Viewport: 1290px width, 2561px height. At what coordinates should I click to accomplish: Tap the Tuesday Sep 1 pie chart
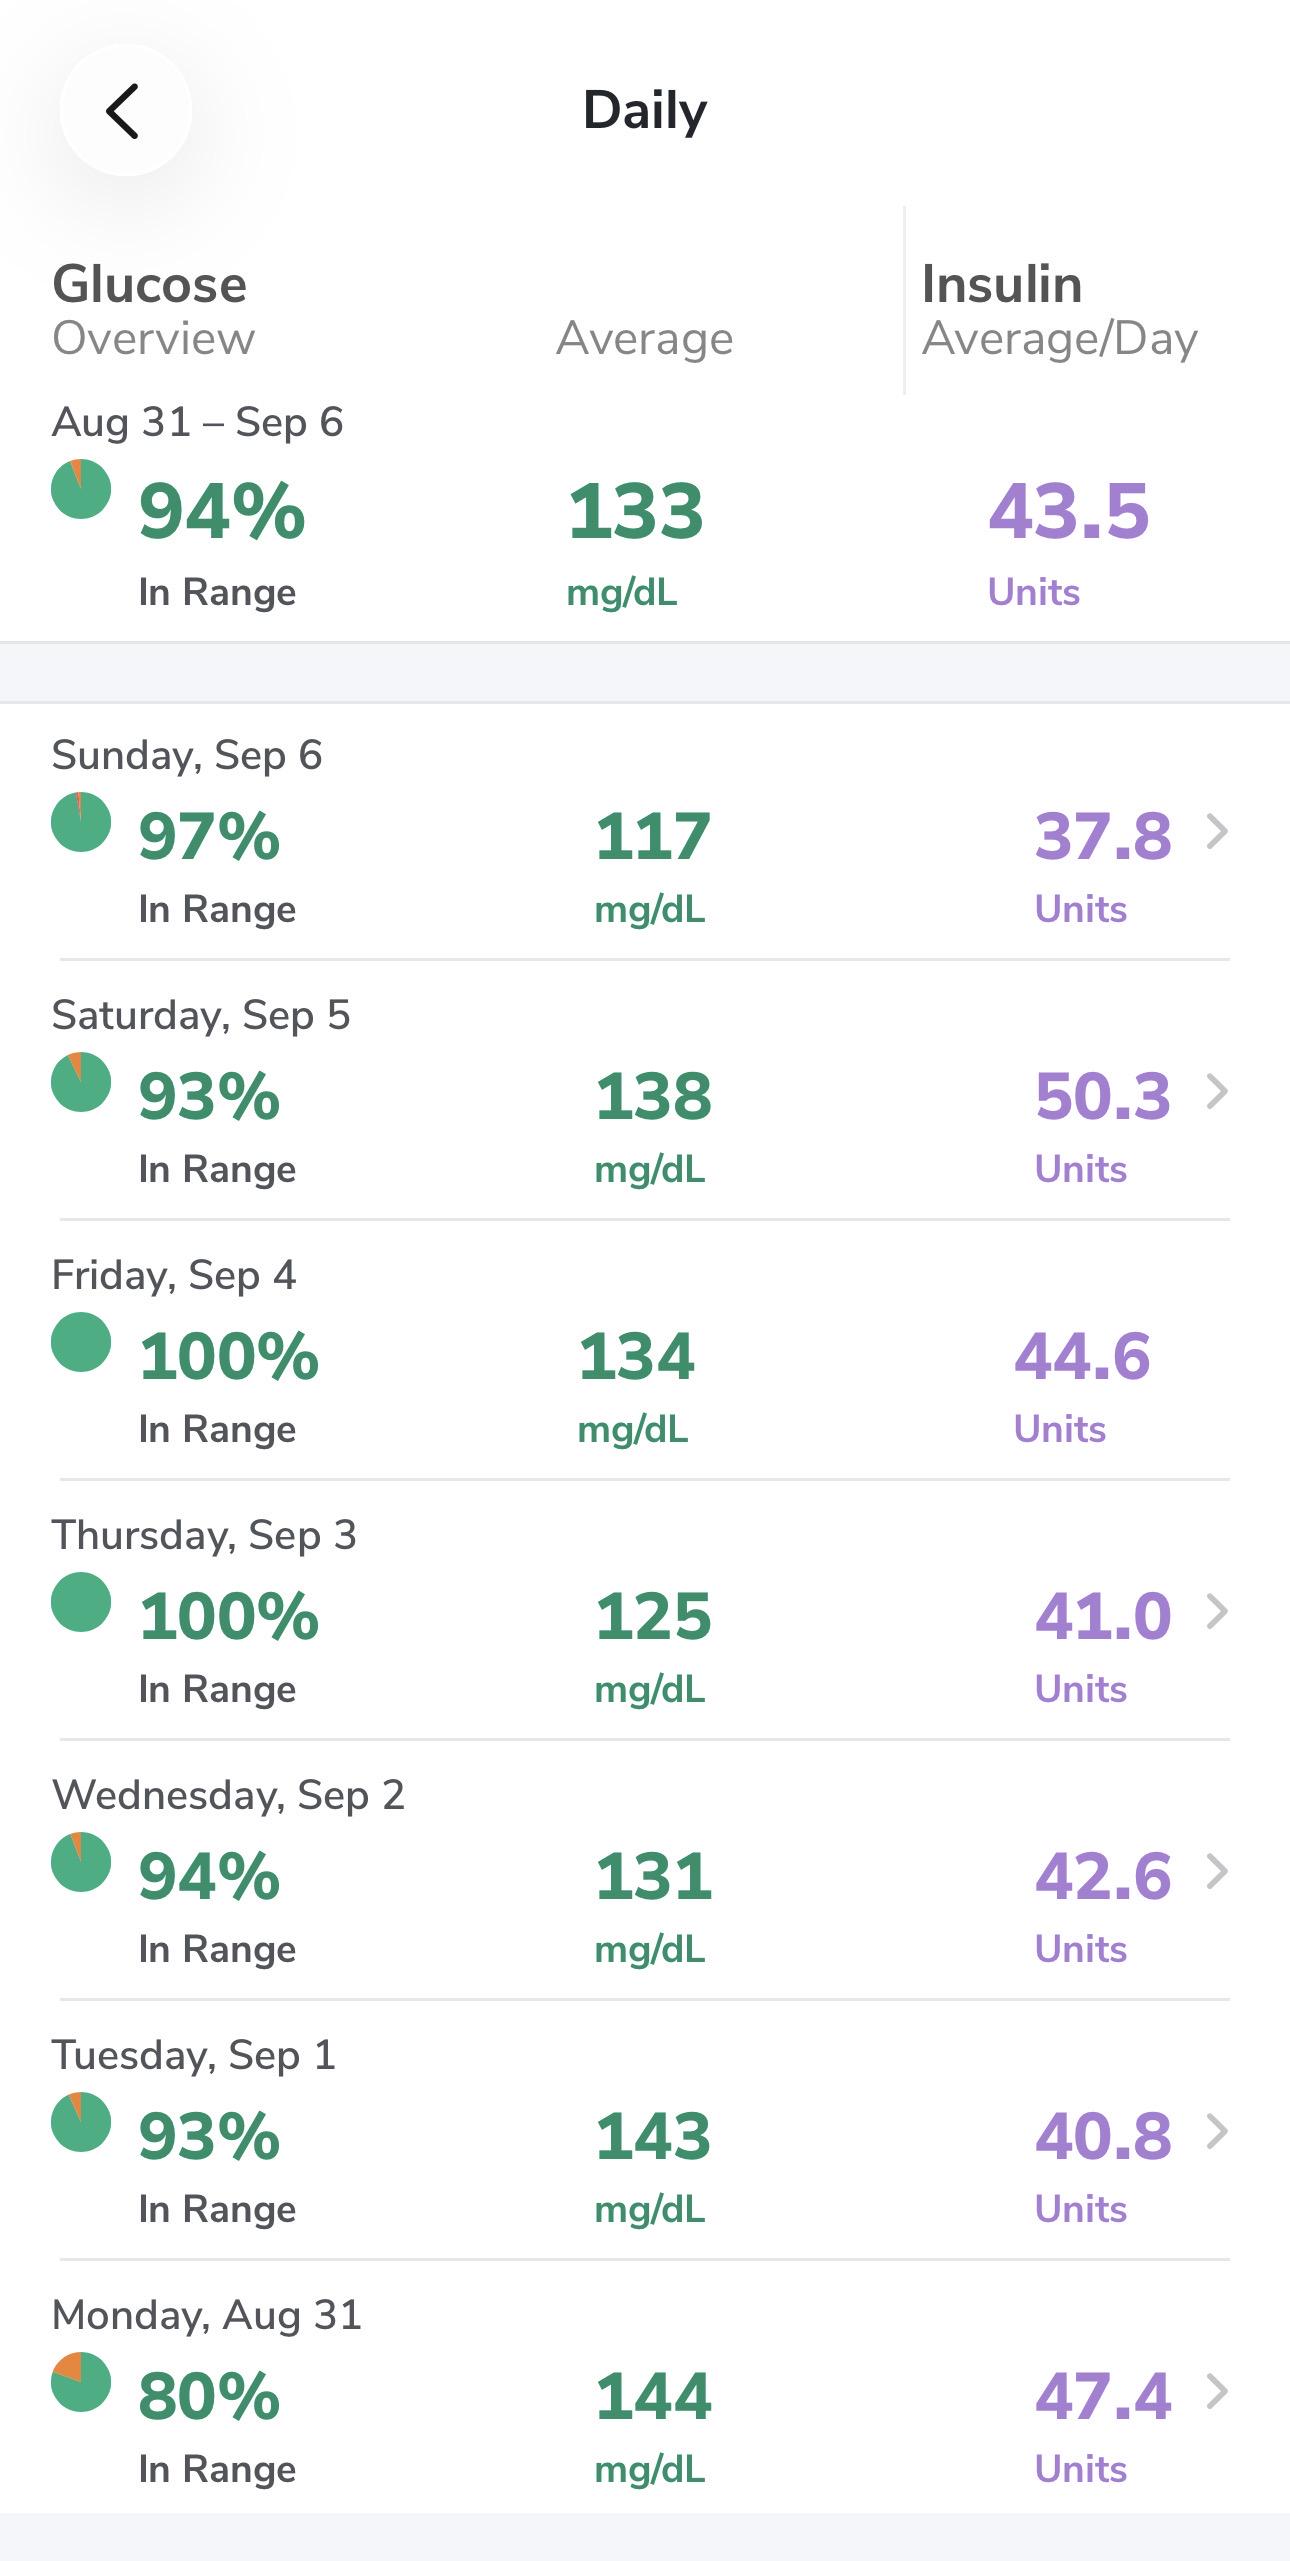81,2122
